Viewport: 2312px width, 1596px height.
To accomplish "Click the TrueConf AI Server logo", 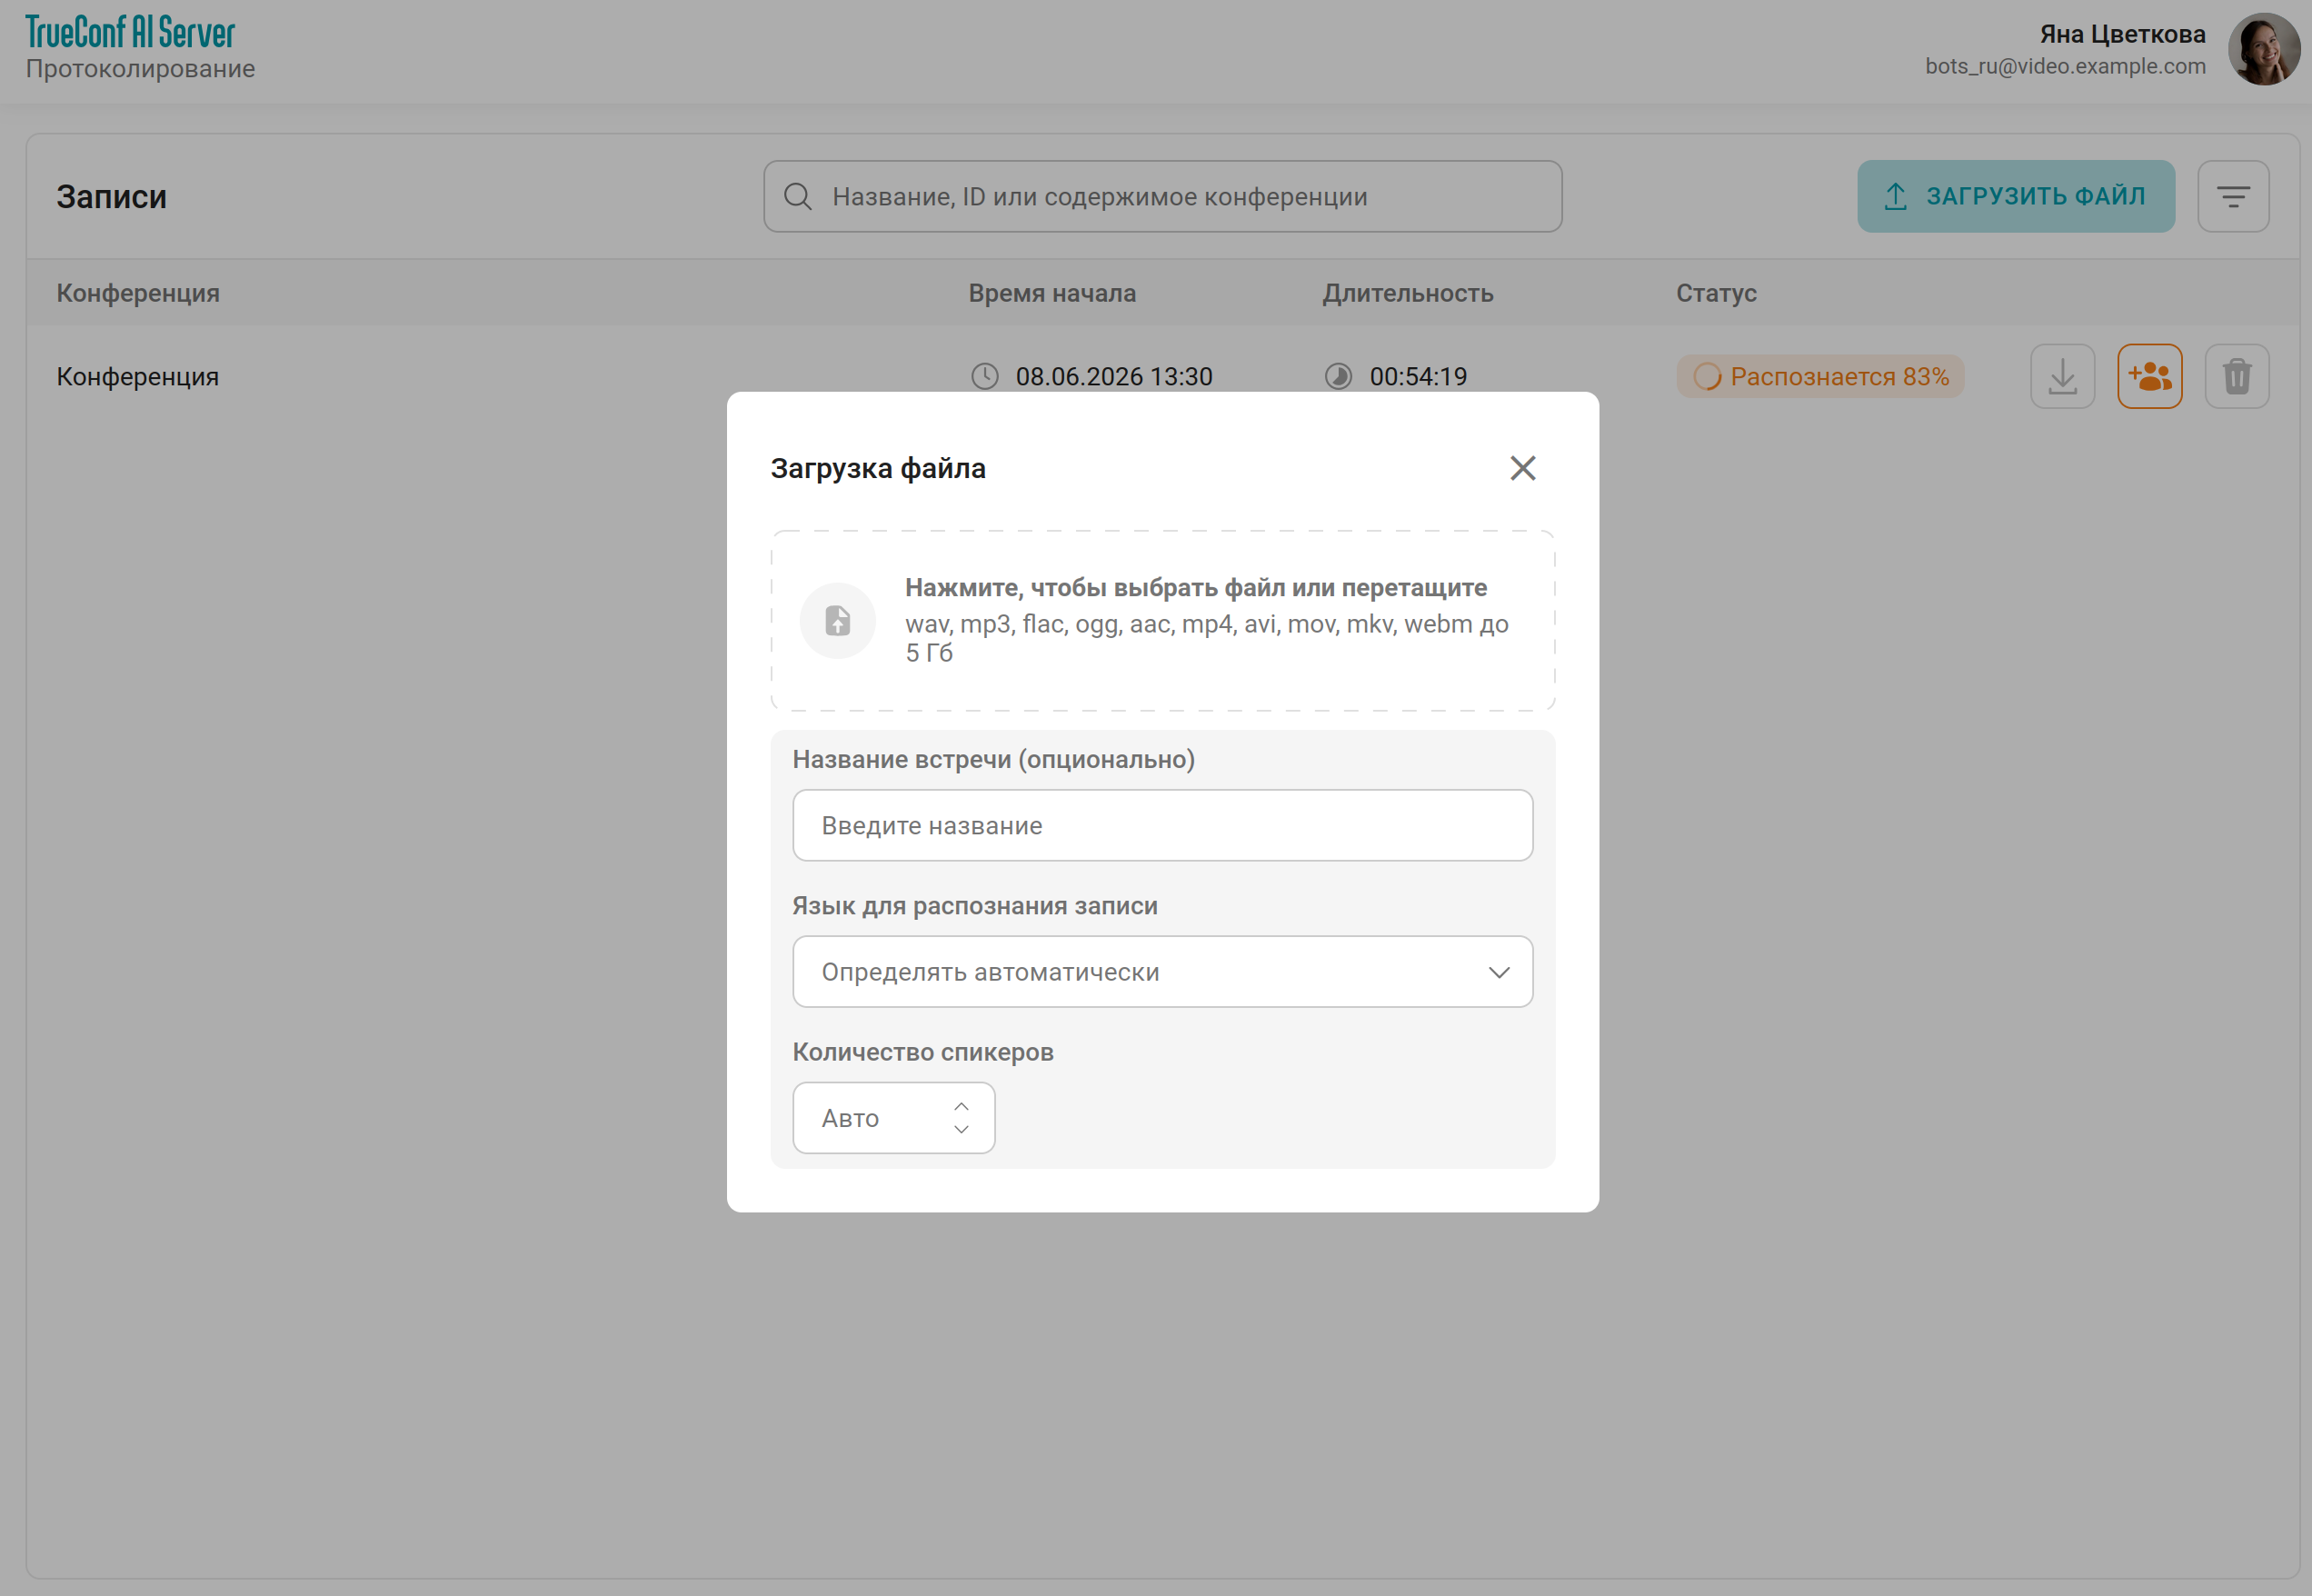I will (x=130, y=32).
